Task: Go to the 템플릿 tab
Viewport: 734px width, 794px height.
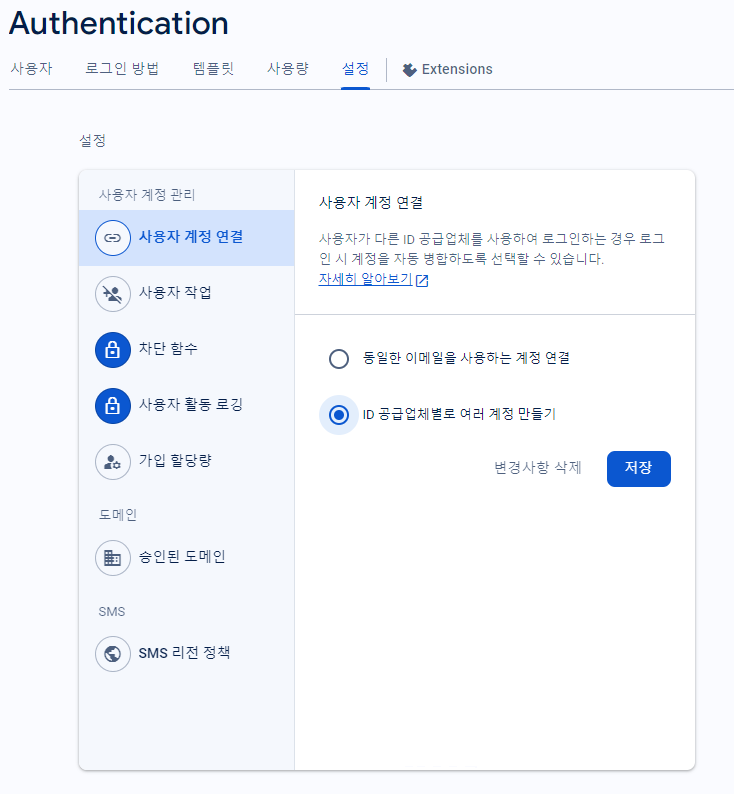Action: 213,69
